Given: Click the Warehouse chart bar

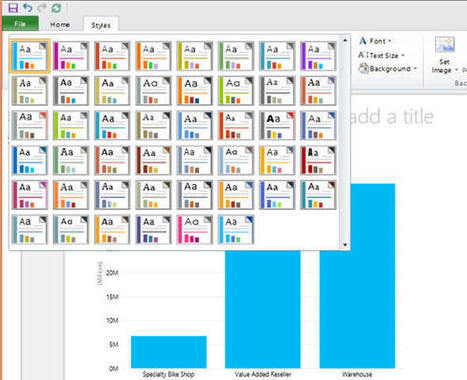Looking at the screenshot, I should pyautogui.click(x=357, y=276).
